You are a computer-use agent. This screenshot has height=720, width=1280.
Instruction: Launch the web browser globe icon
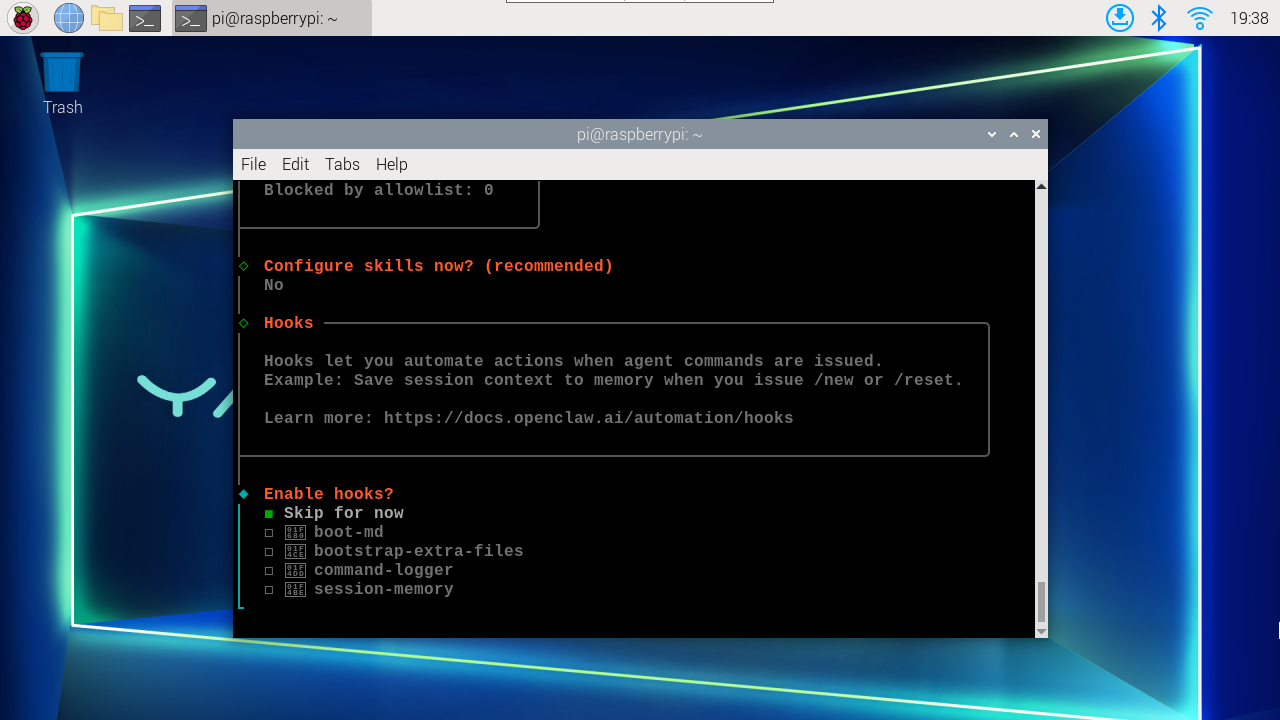(x=68, y=18)
